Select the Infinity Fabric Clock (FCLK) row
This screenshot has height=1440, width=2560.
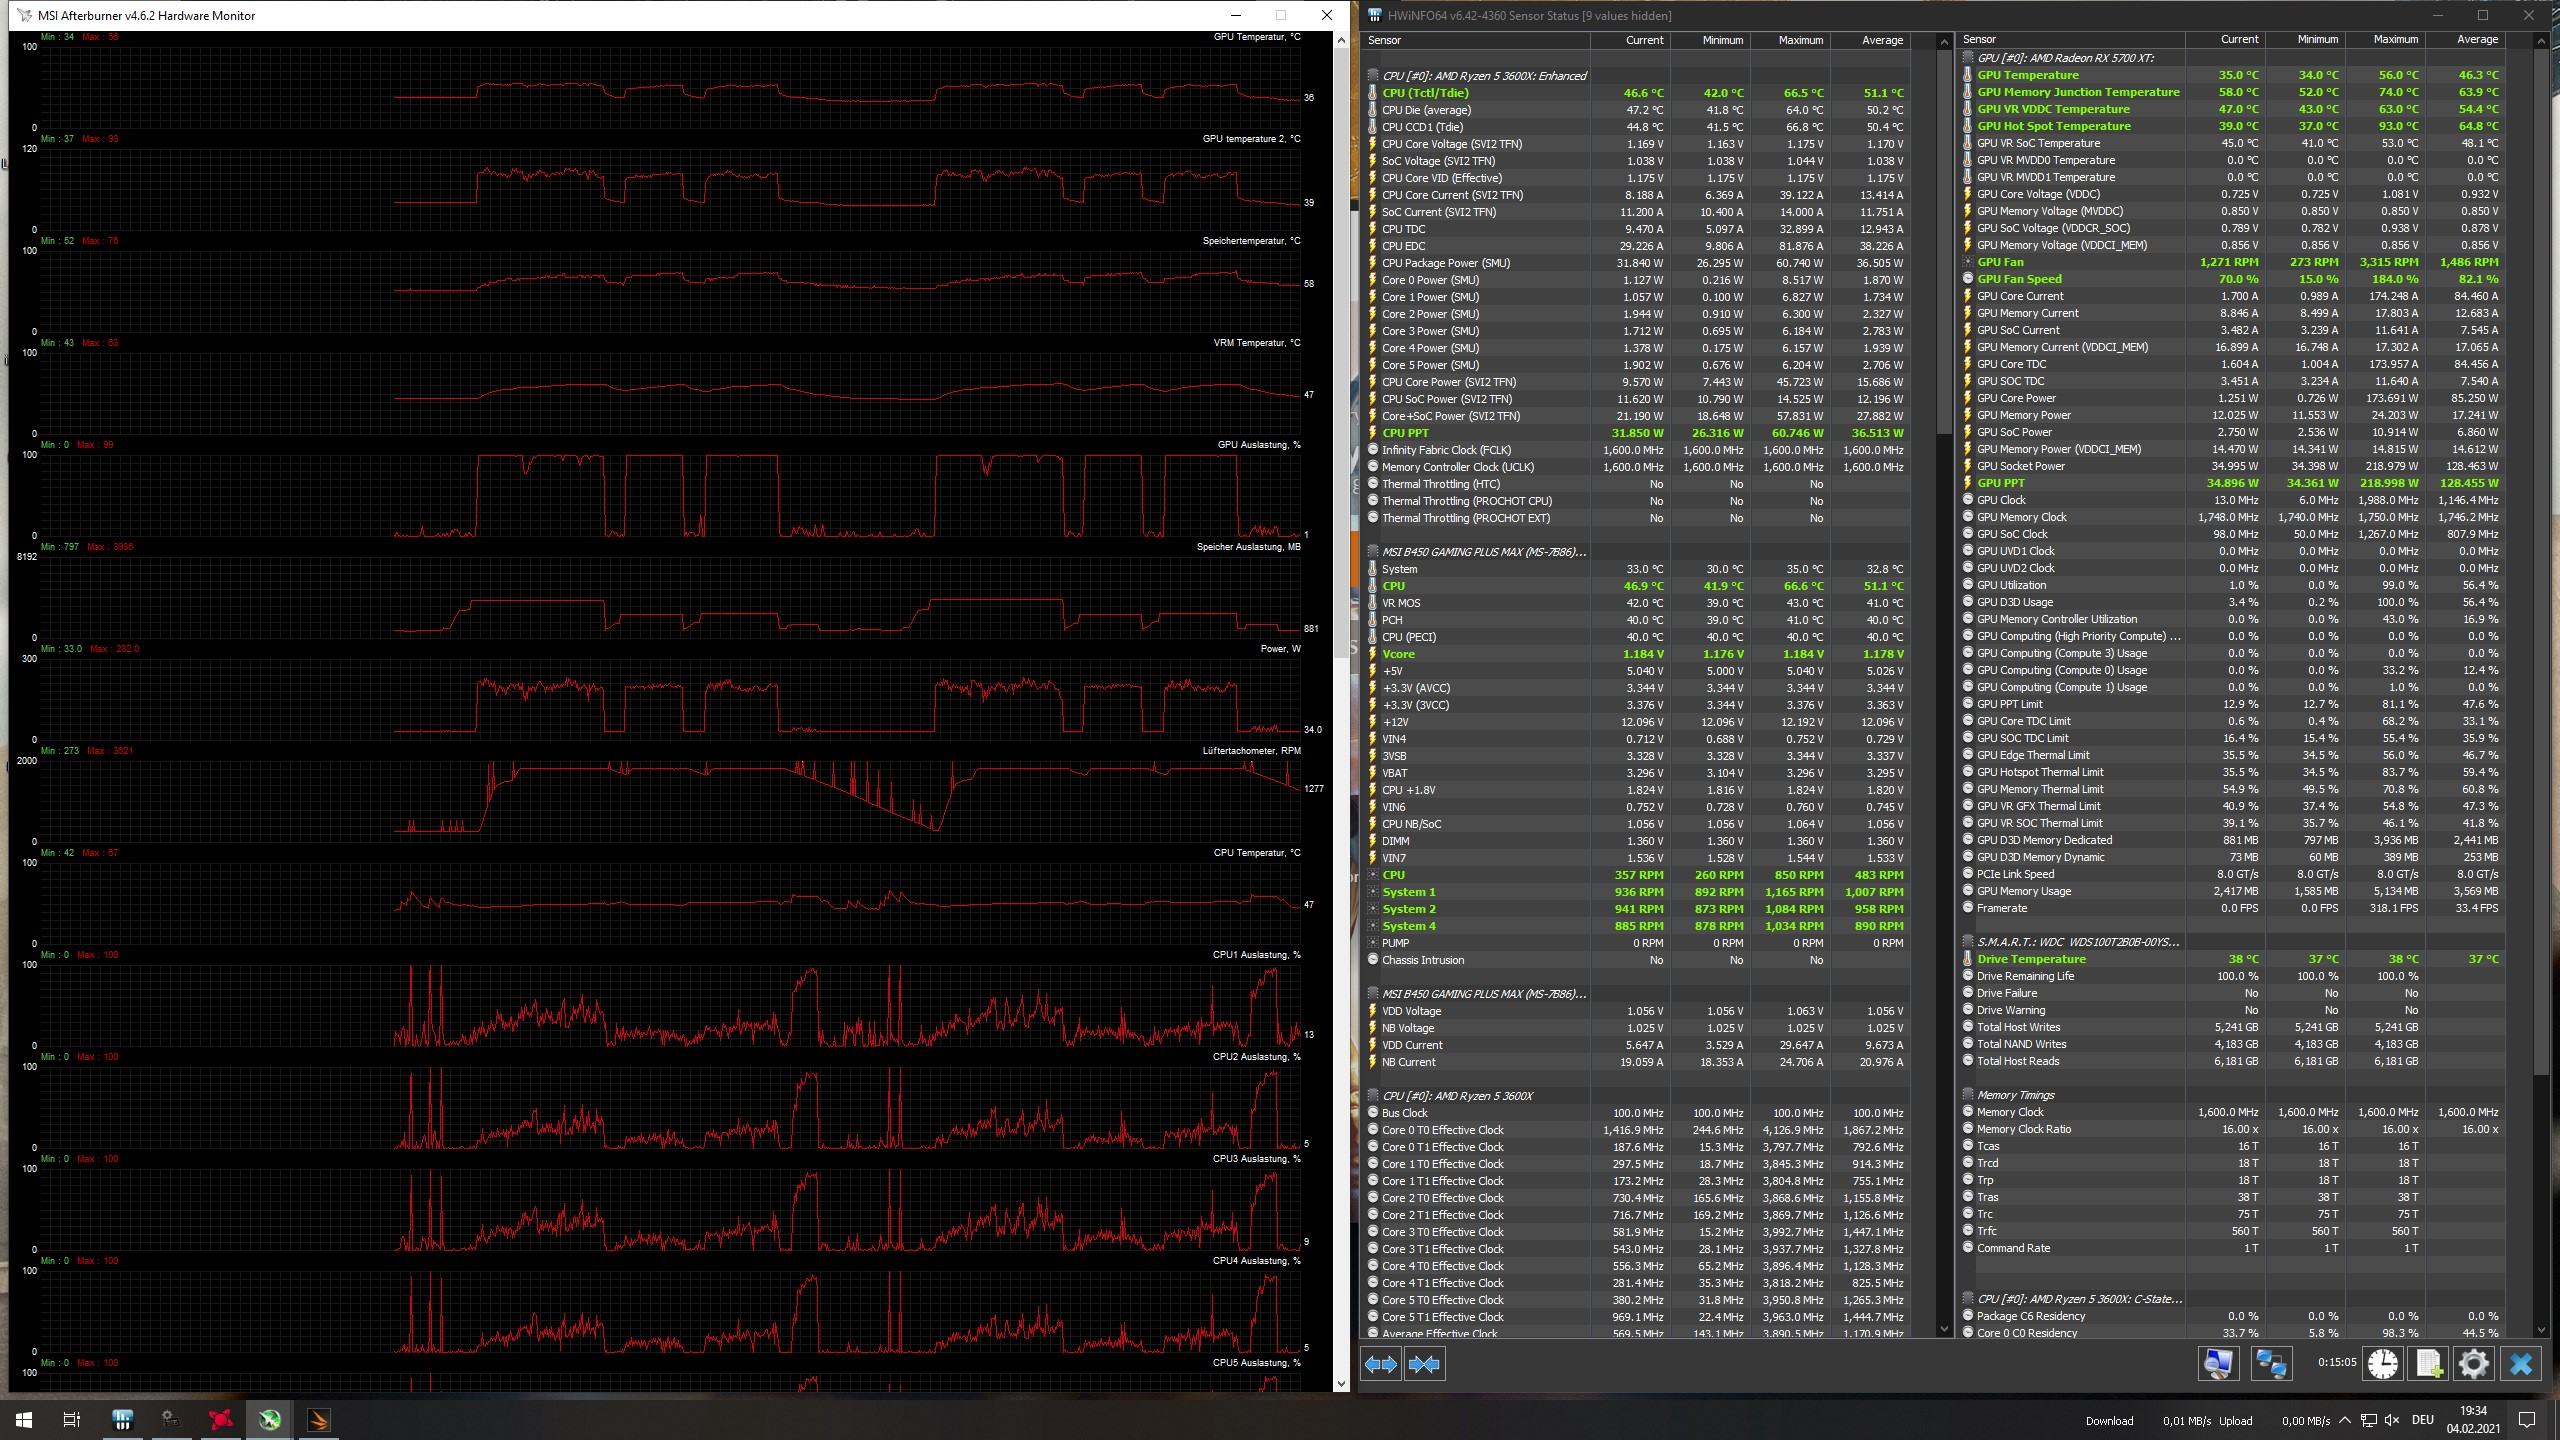pyautogui.click(x=1637, y=450)
